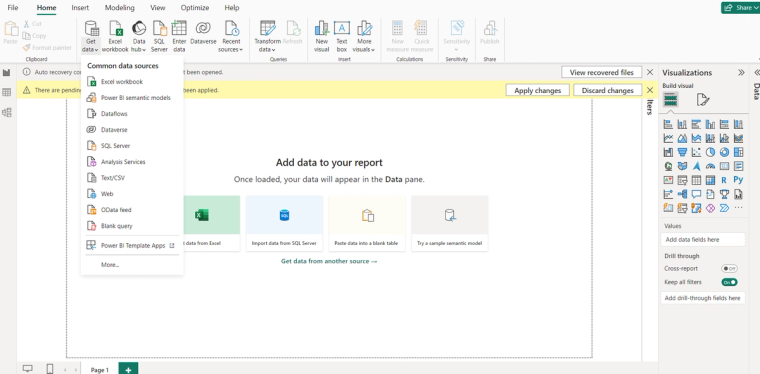Screen dimensions: 760x374
Task: Click Apply changes button
Action: click(x=538, y=90)
